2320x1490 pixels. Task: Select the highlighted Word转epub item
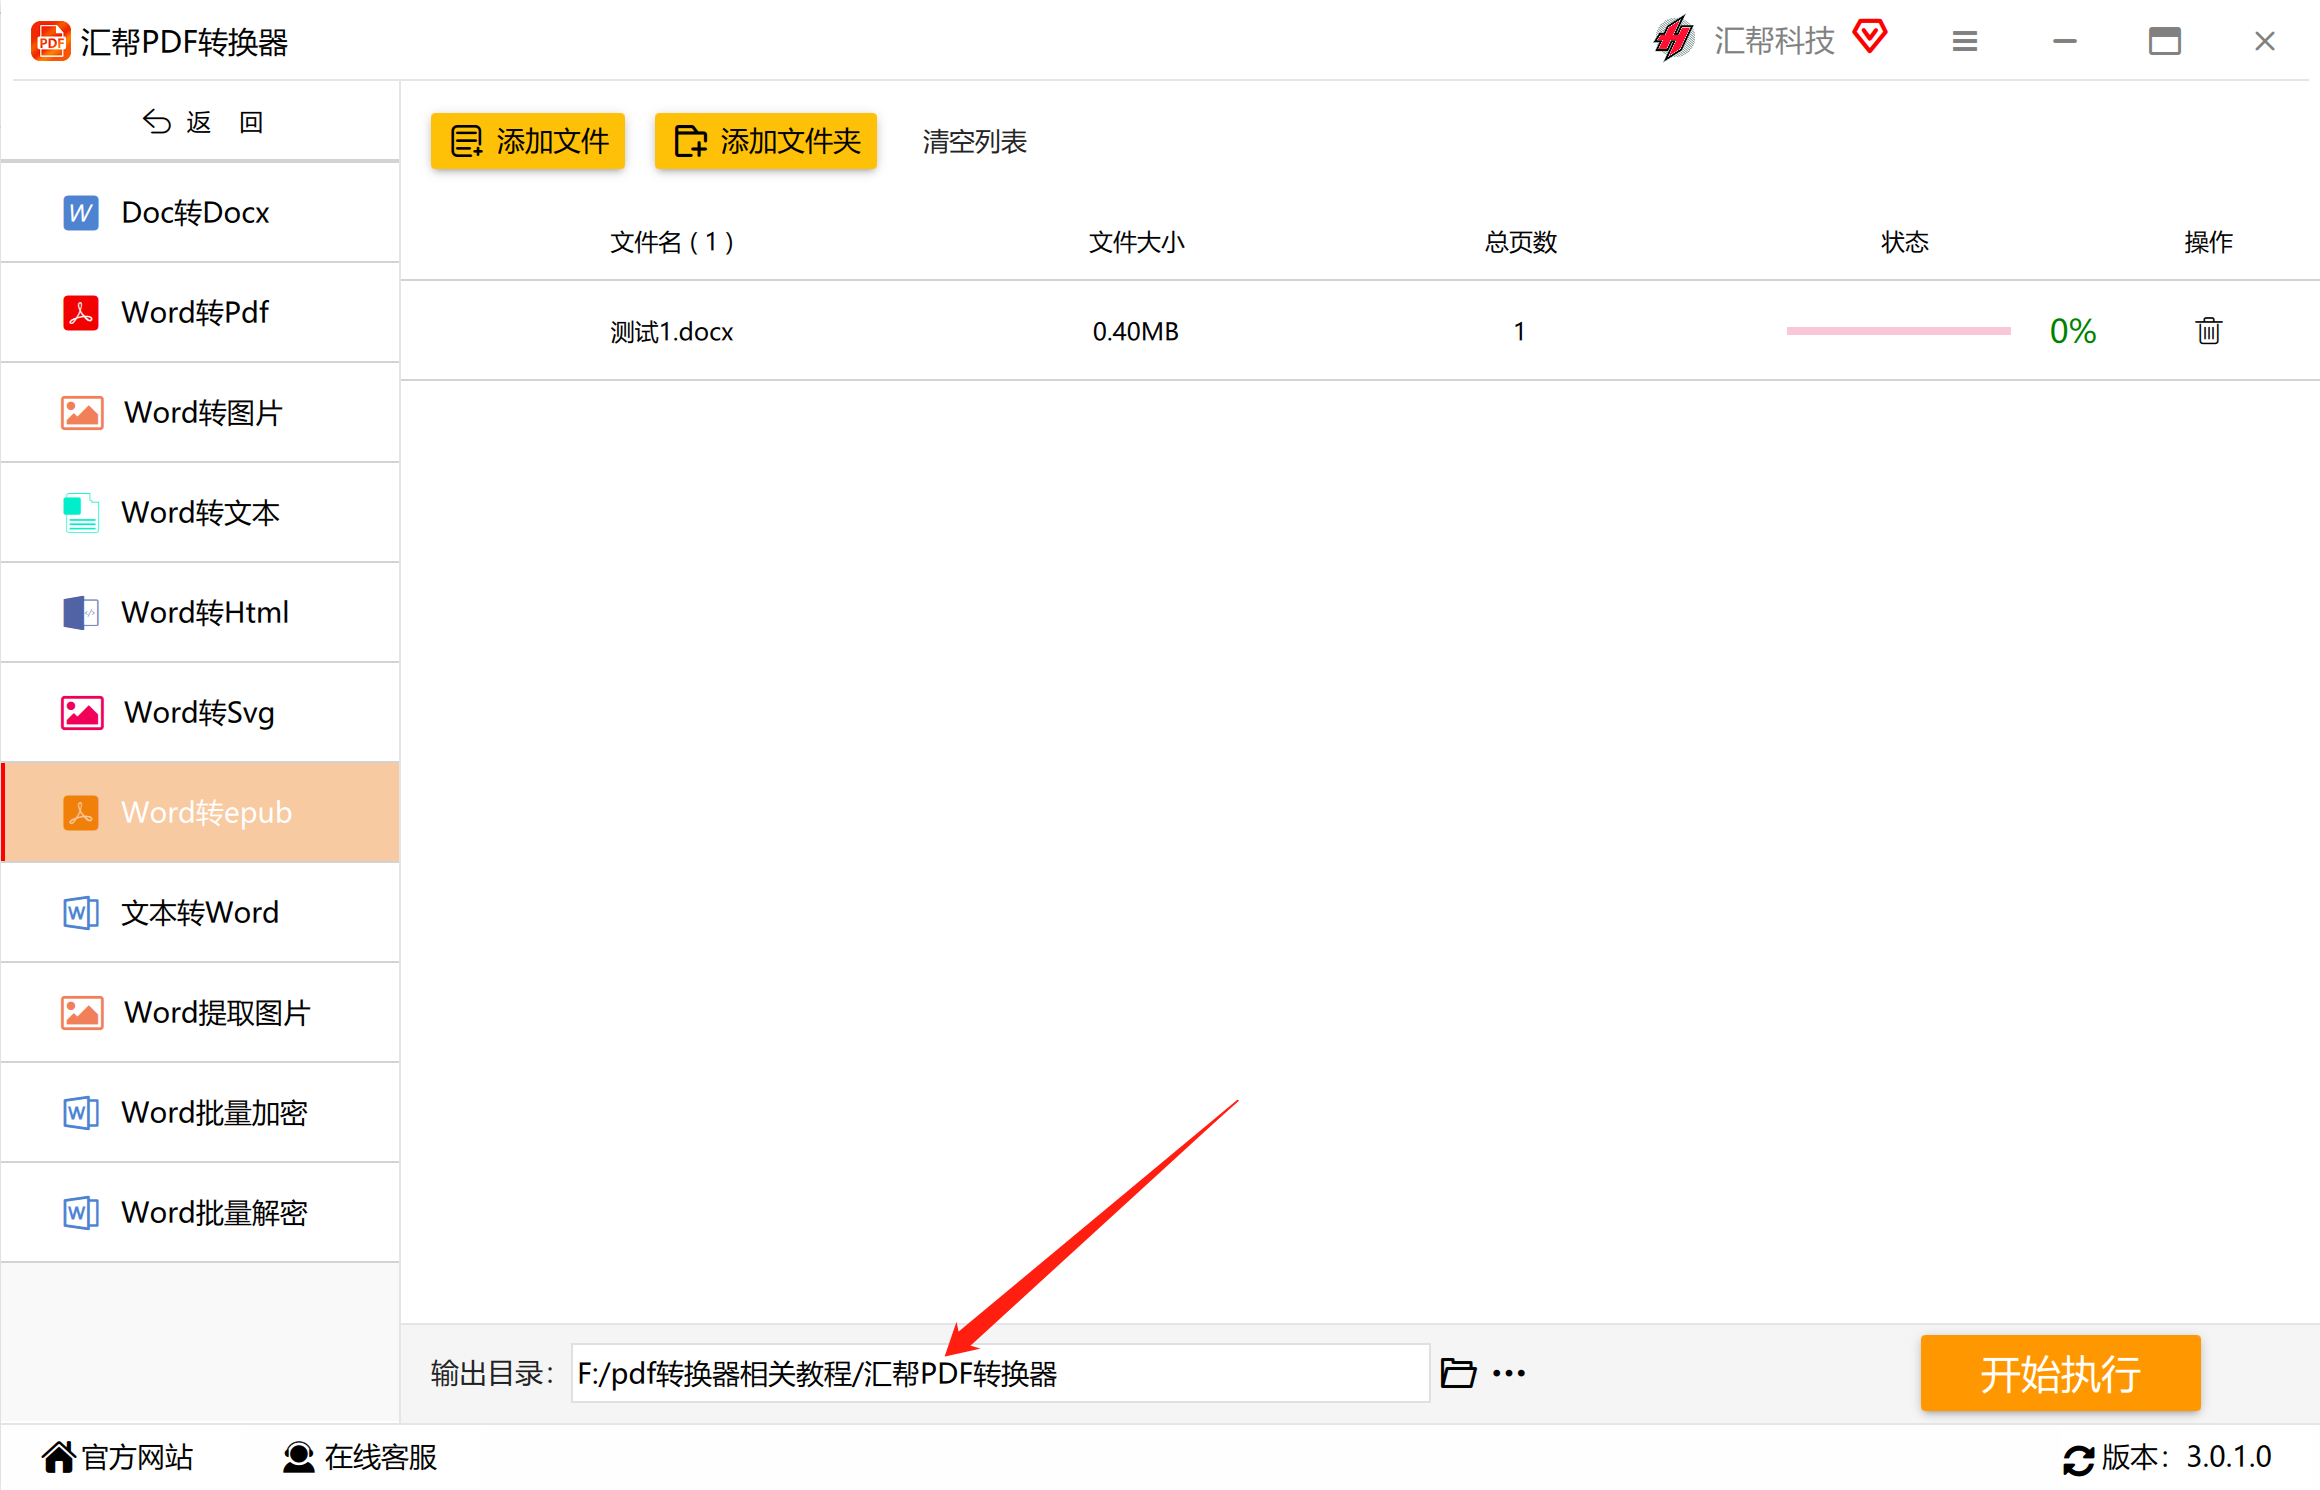[x=200, y=813]
